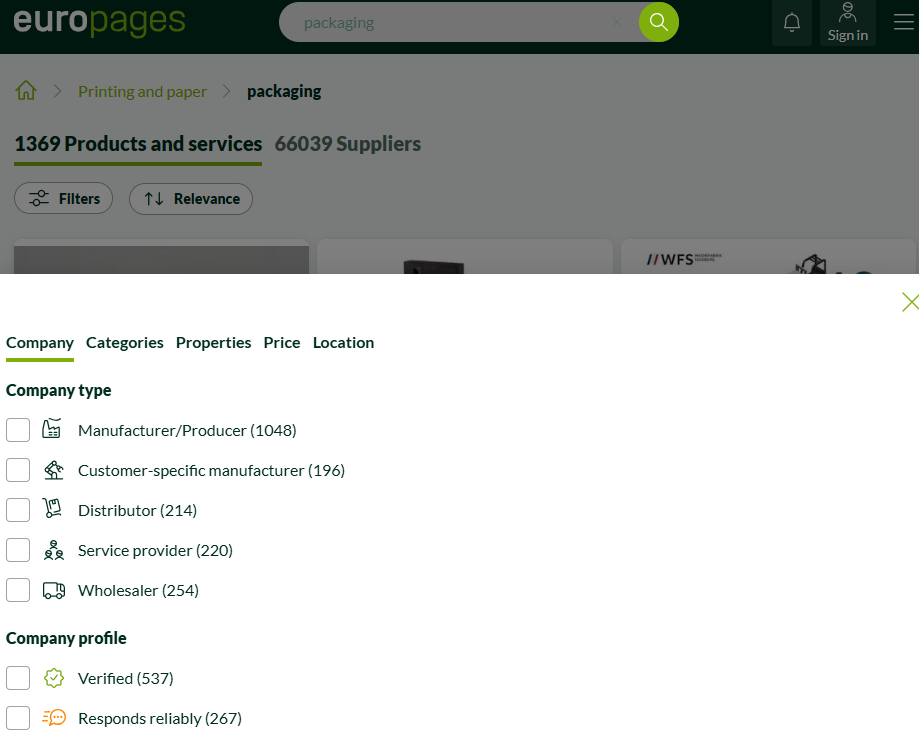Image resolution: width=919 pixels, height=745 pixels.
Task: Click the europages logo
Action: tap(99, 20)
